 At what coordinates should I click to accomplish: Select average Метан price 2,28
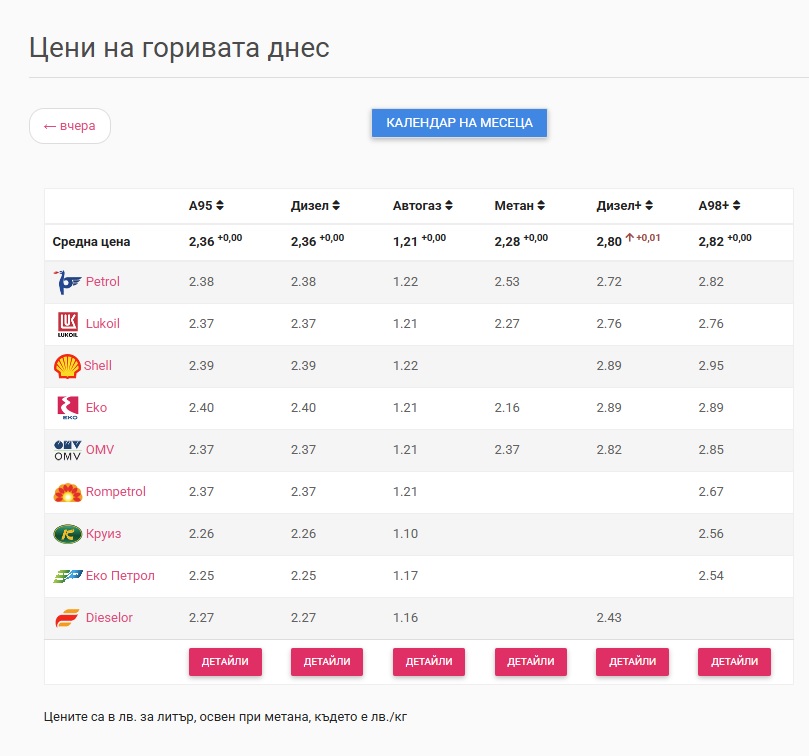click(507, 242)
